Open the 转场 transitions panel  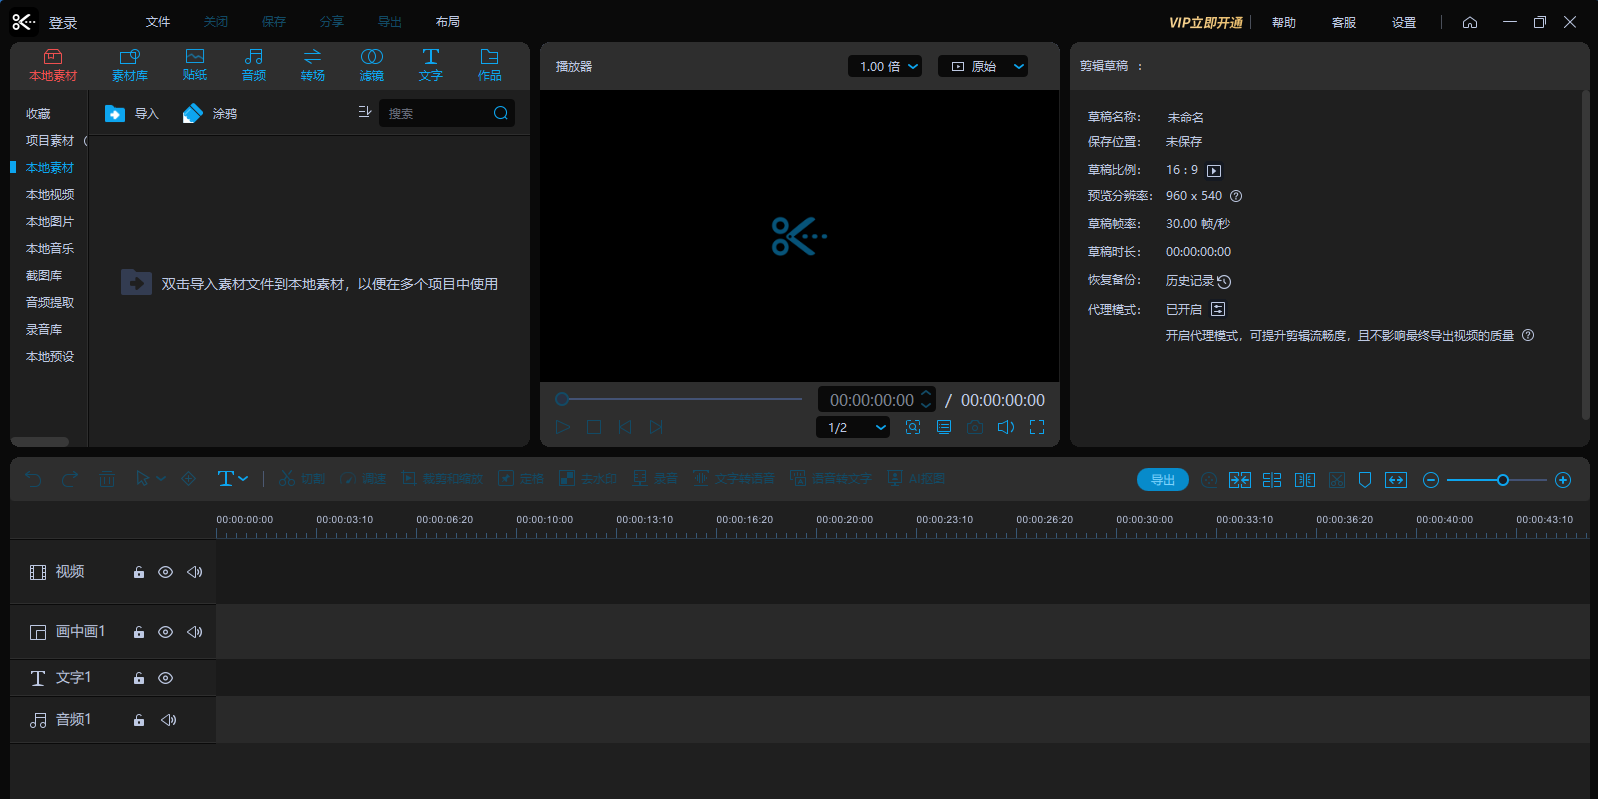click(x=312, y=65)
